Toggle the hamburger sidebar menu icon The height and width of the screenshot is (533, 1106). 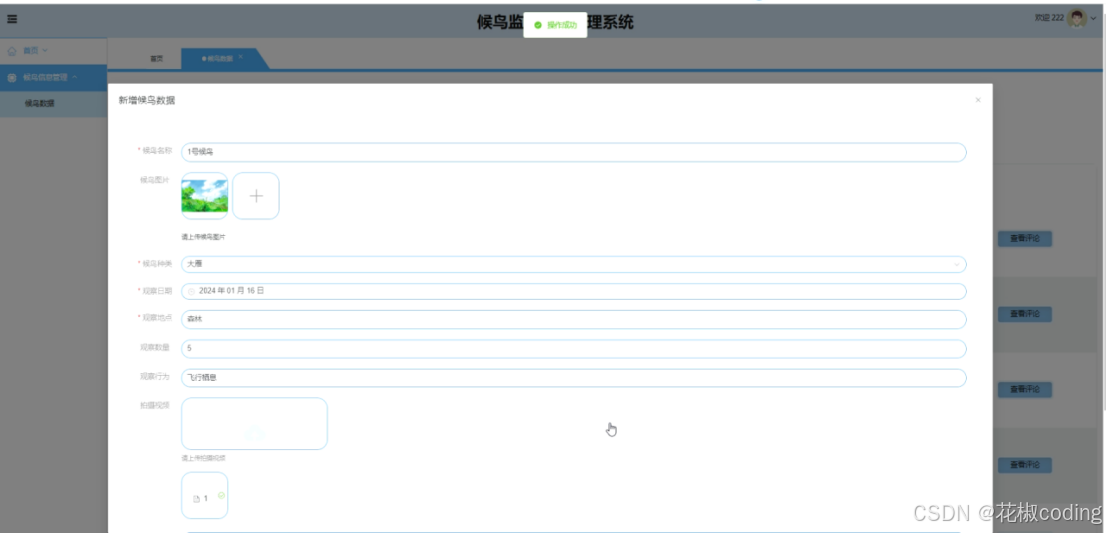click(x=12, y=19)
